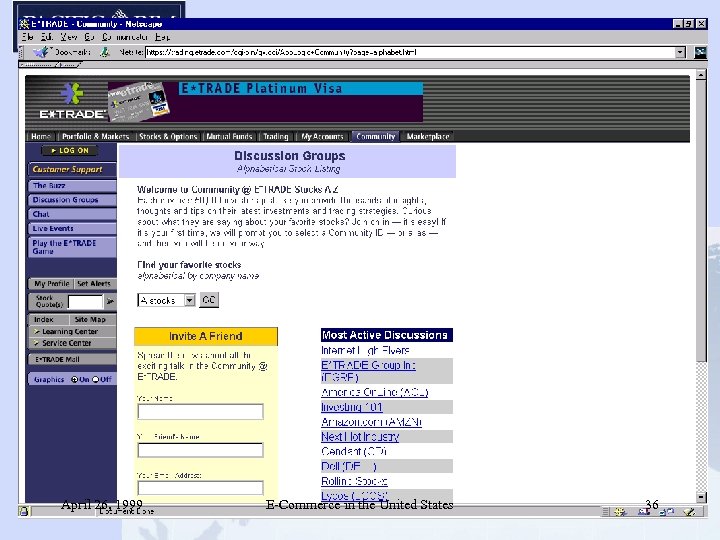This screenshot has height=540, width=720.
Task: Open the E*TRADE Platinum Visa banner ad
Action: tap(265, 102)
